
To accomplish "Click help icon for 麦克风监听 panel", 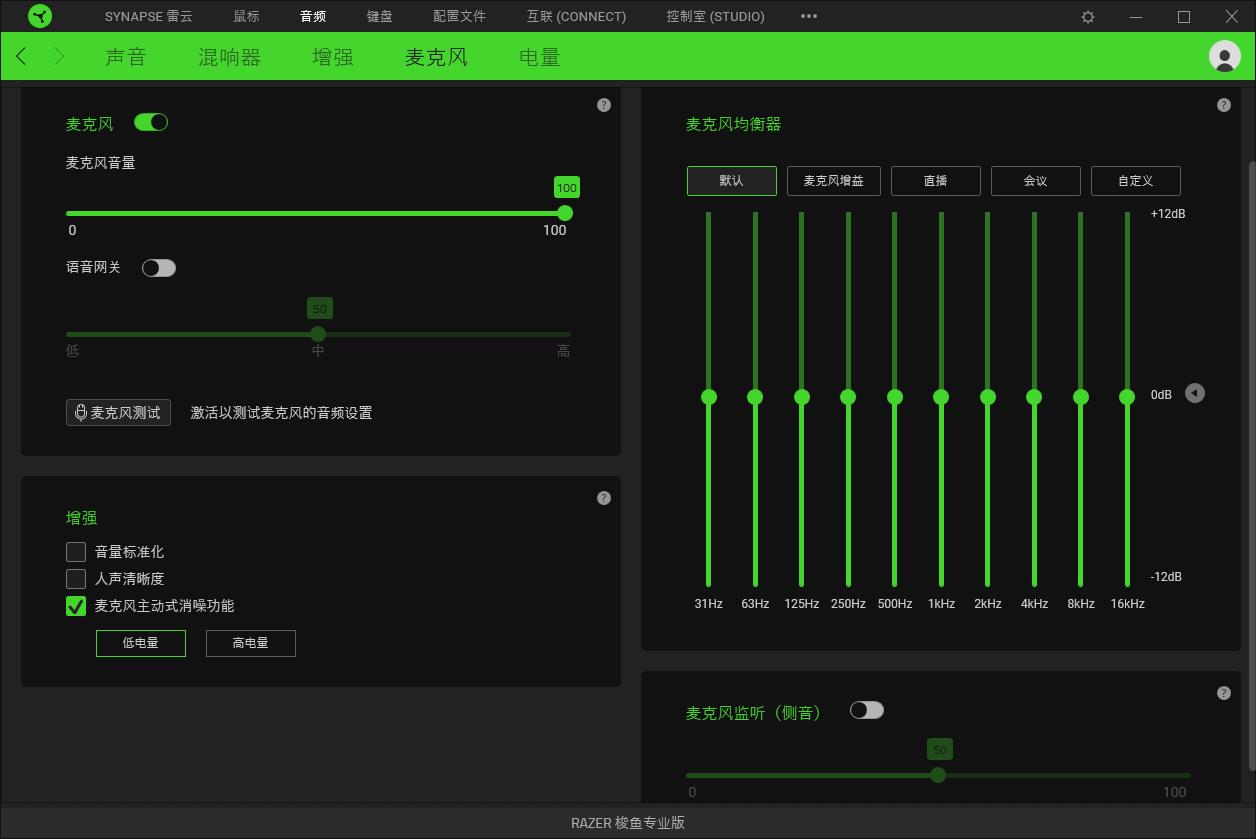I will 1223,693.
